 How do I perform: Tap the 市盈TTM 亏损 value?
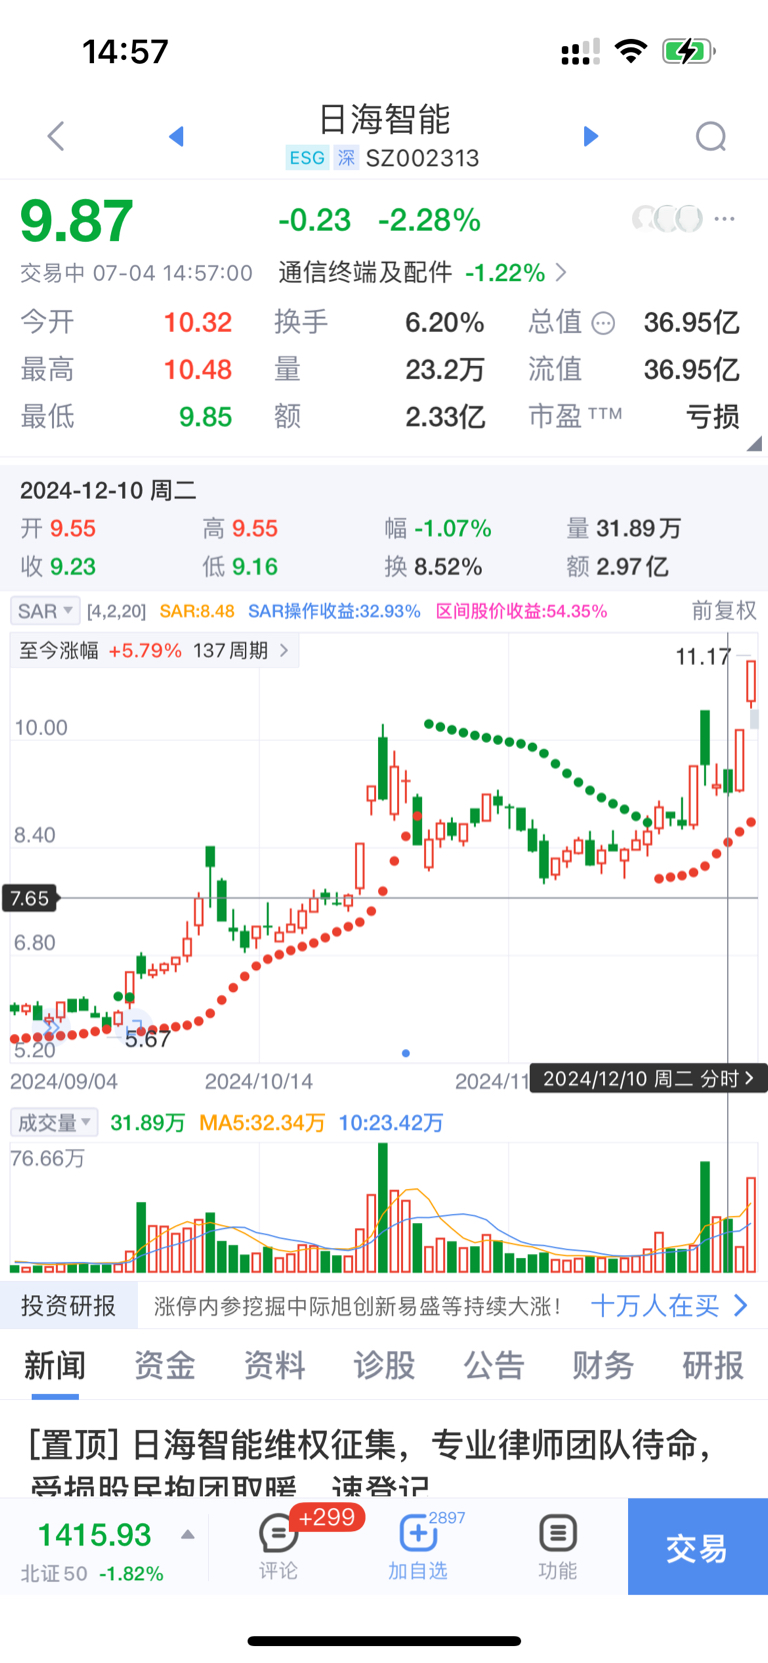[x=712, y=417]
